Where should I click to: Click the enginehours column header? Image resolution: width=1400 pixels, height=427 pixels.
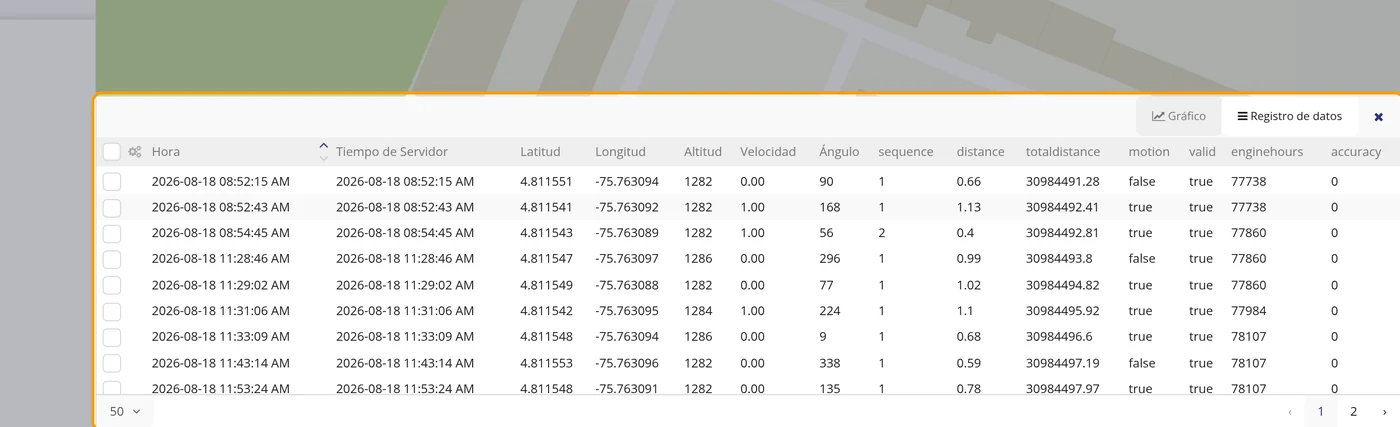tap(1267, 152)
